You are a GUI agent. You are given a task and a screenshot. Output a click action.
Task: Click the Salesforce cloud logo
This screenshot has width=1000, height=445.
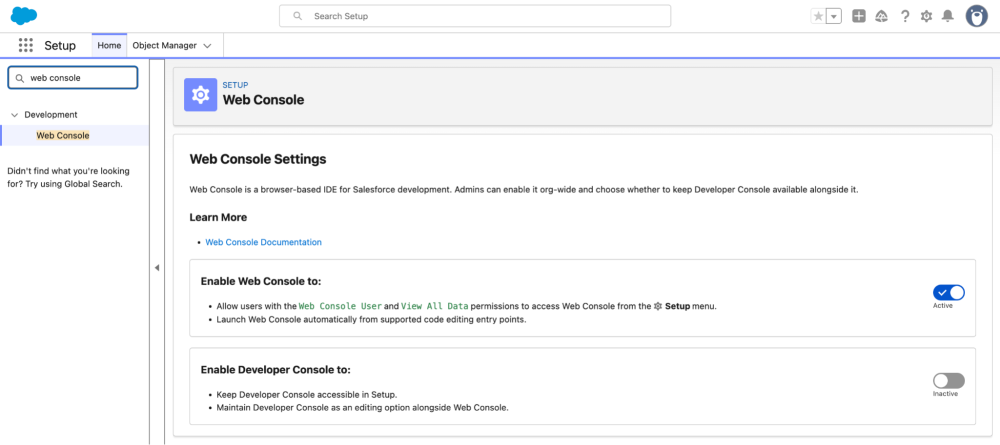tap(24, 16)
